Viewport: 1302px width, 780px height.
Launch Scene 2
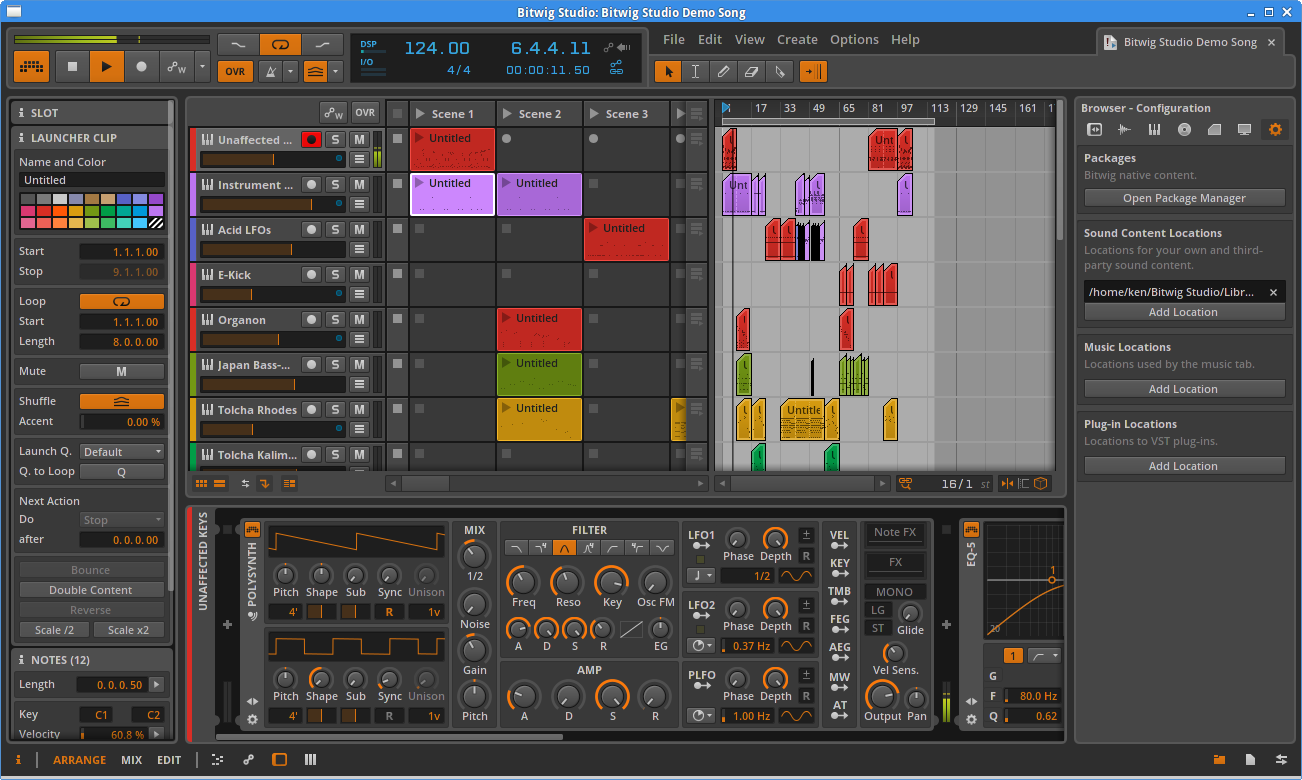coord(507,114)
